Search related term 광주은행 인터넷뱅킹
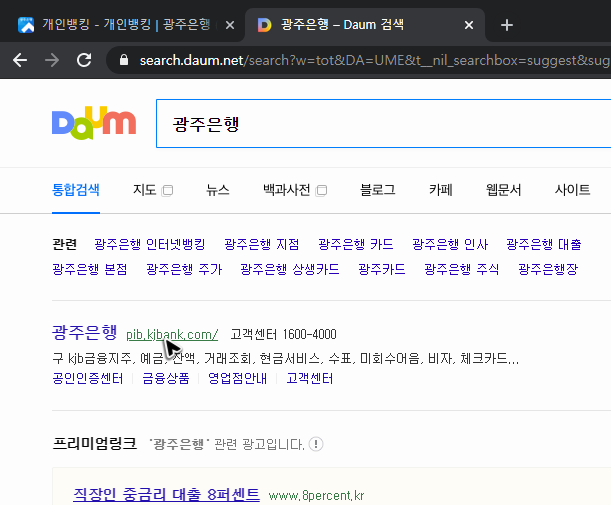611x505 pixels. (150, 244)
